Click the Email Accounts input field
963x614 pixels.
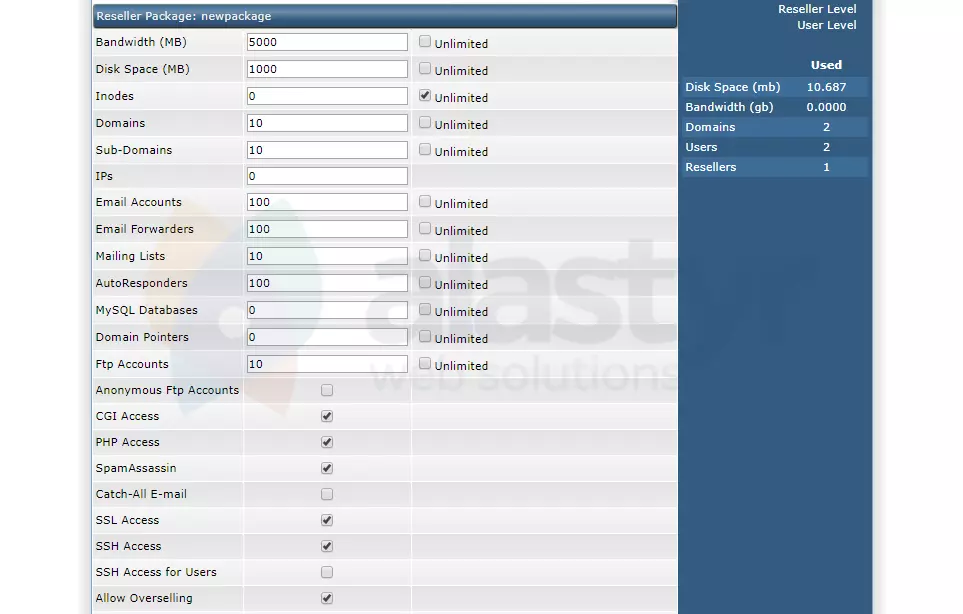click(327, 202)
